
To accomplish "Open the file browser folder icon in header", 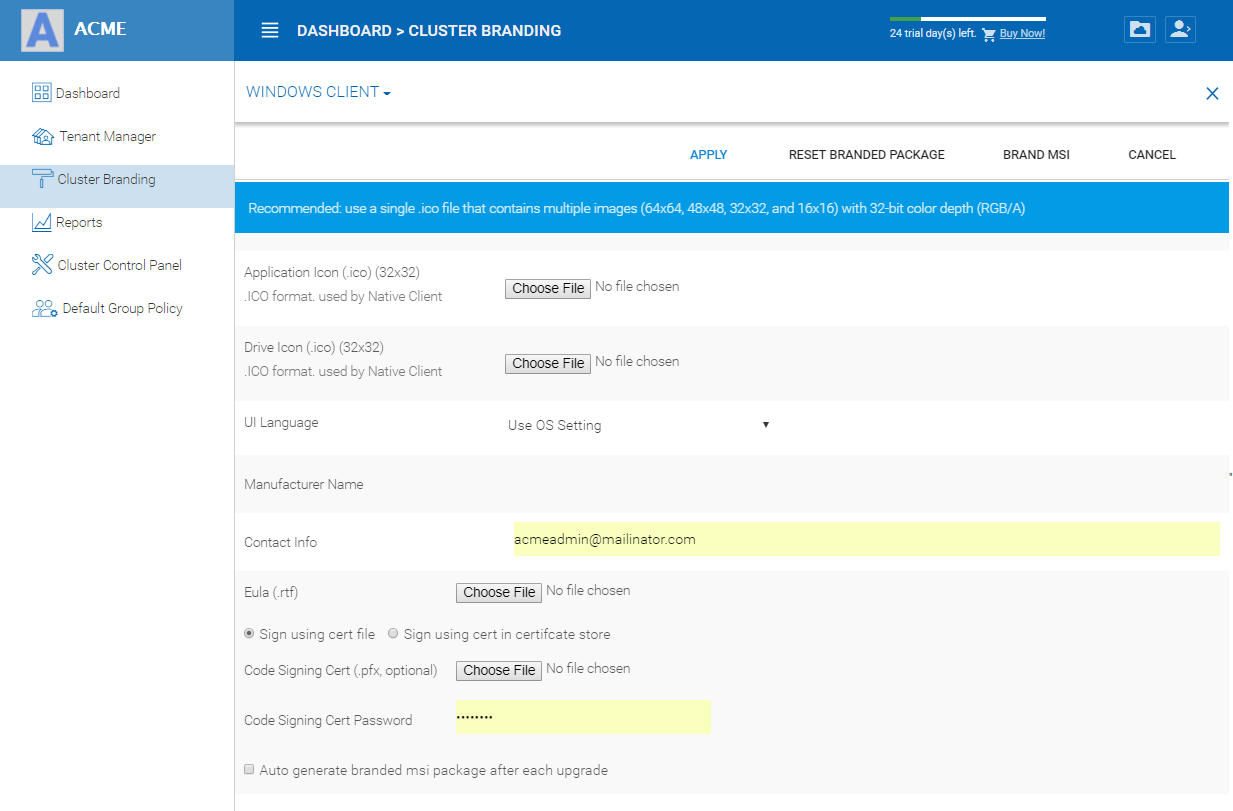I will tap(1139, 29).
